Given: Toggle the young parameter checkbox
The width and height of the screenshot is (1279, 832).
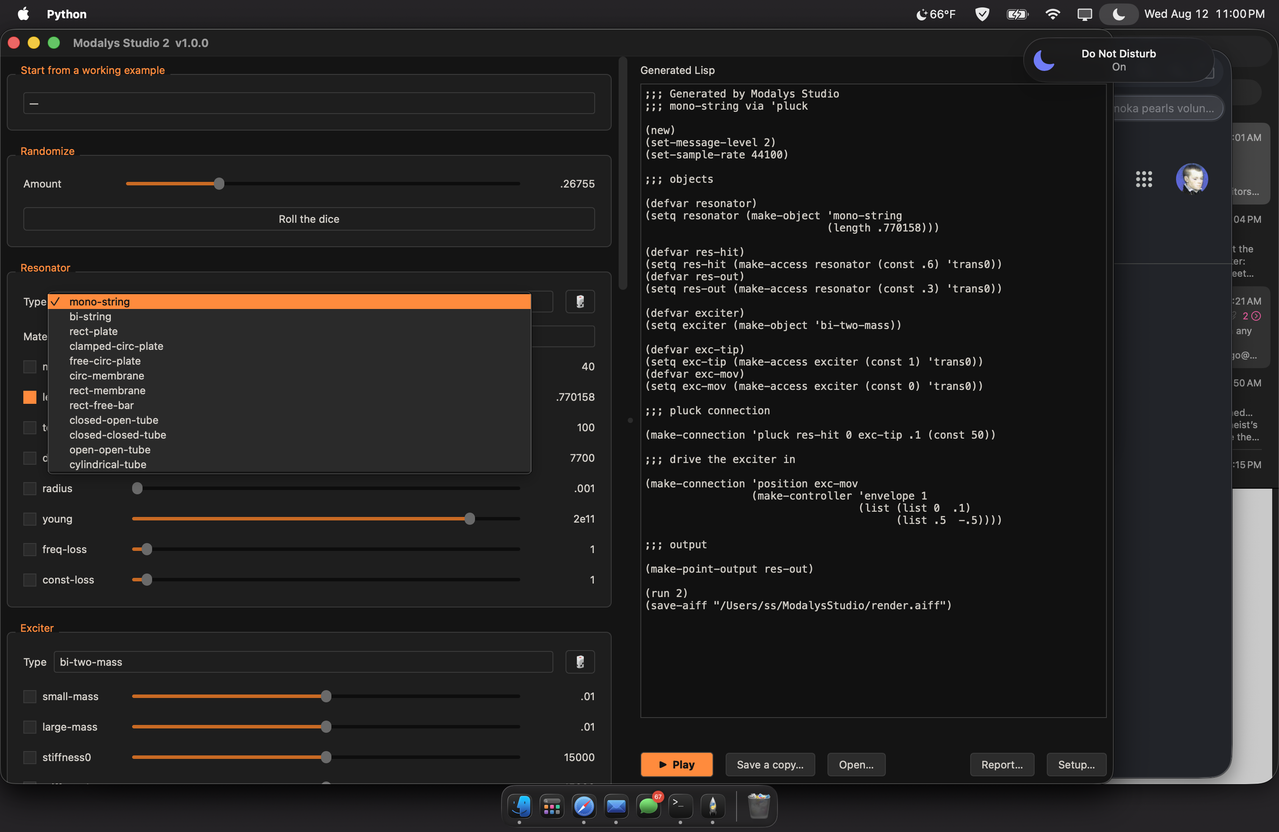Looking at the screenshot, I should click(x=30, y=519).
